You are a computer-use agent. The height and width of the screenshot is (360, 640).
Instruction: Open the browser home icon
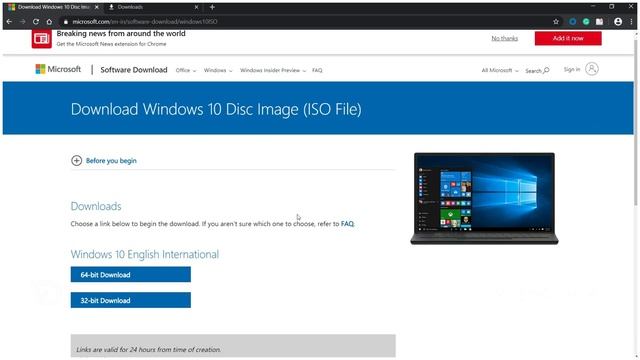(x=49, y=22)
